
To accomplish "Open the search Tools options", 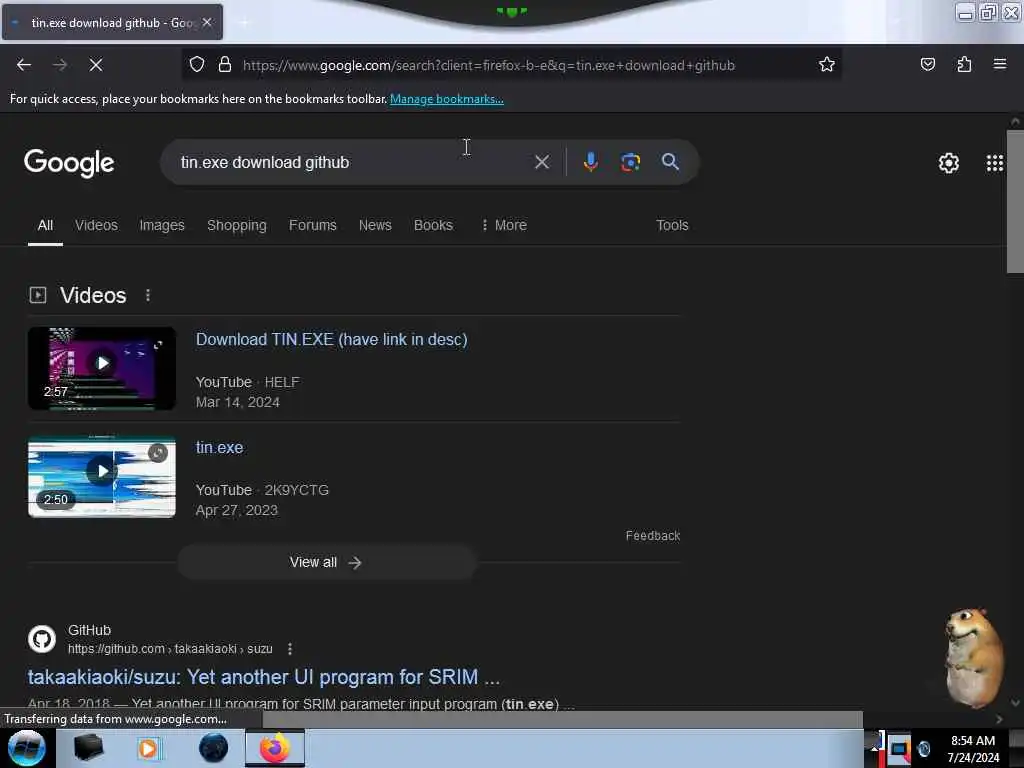I will coord(672,225).
